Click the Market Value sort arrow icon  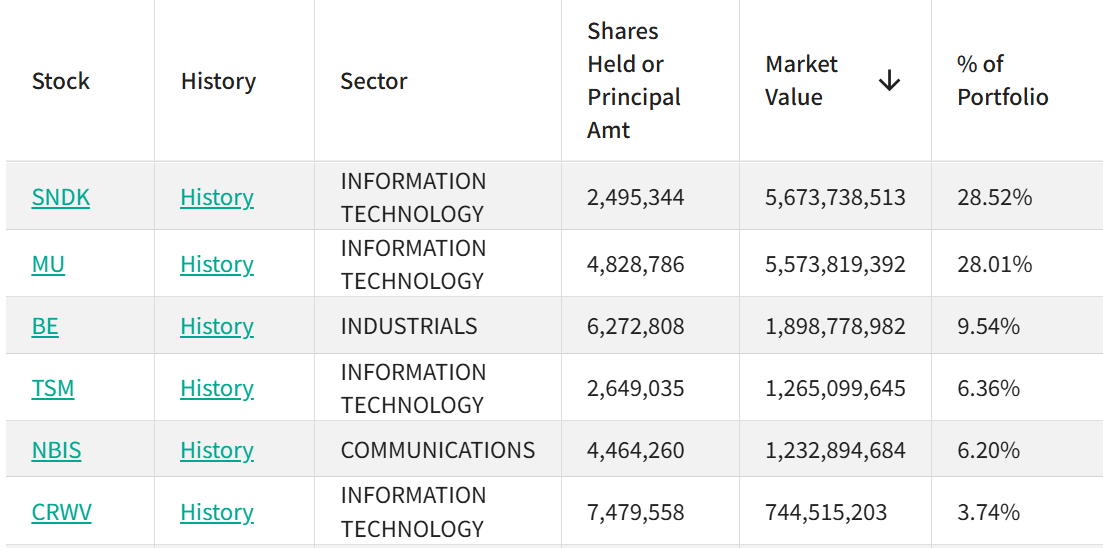[x=890, y=81]
